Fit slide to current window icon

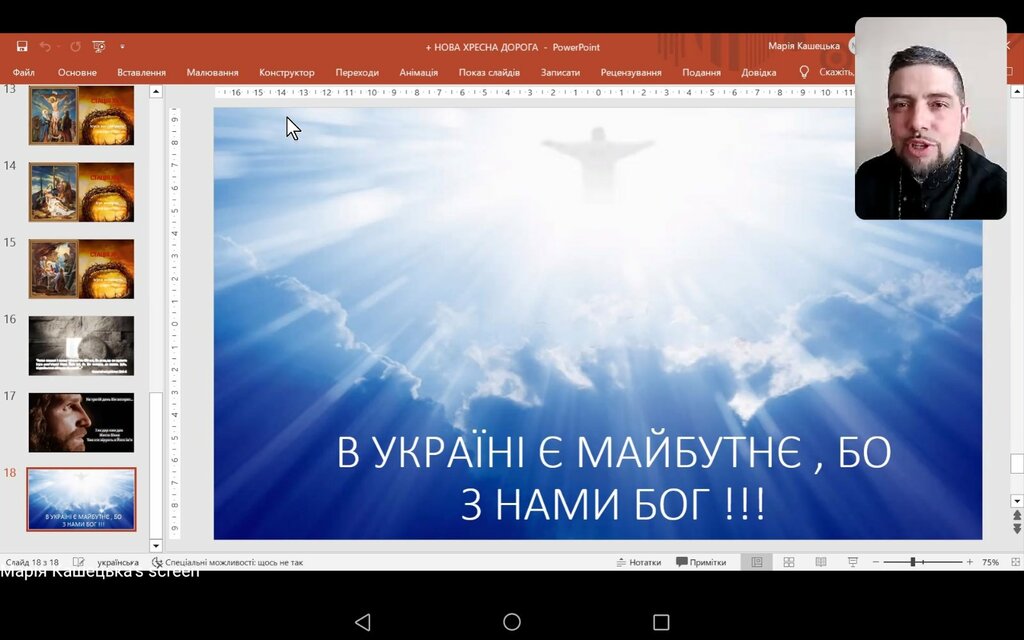tap(1016, 562)
